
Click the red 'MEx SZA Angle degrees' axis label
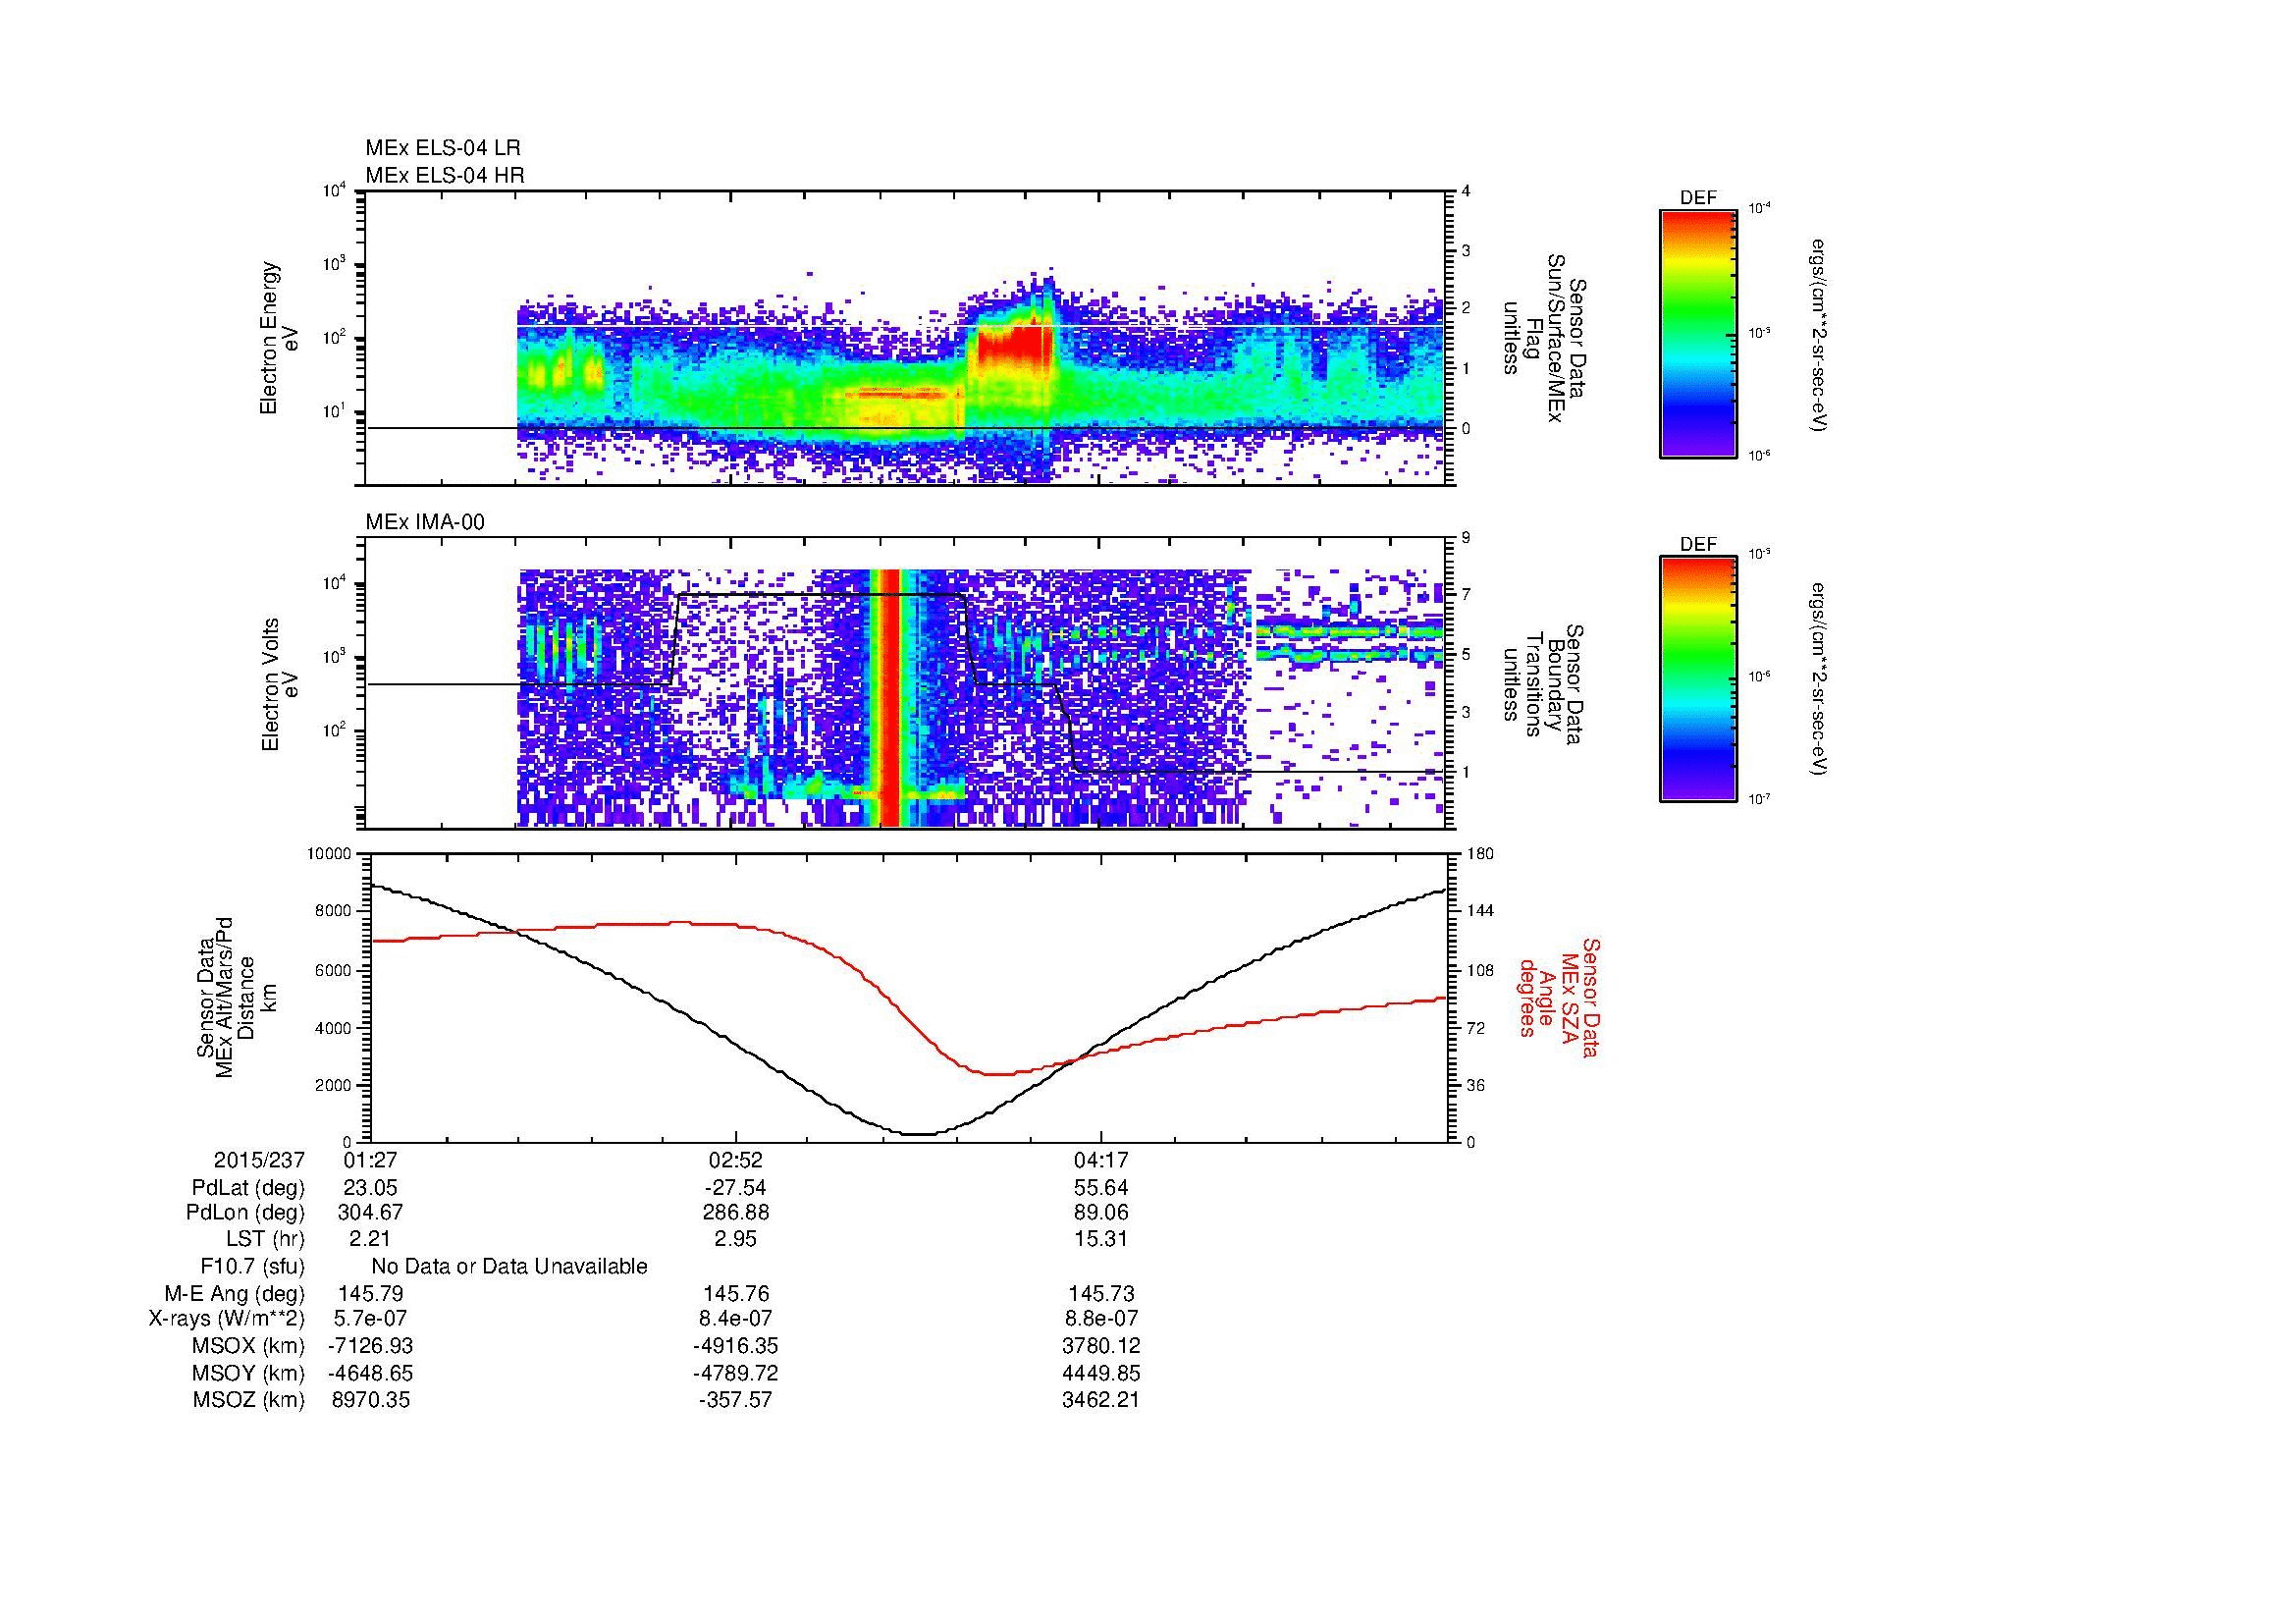click(1558, 997)
